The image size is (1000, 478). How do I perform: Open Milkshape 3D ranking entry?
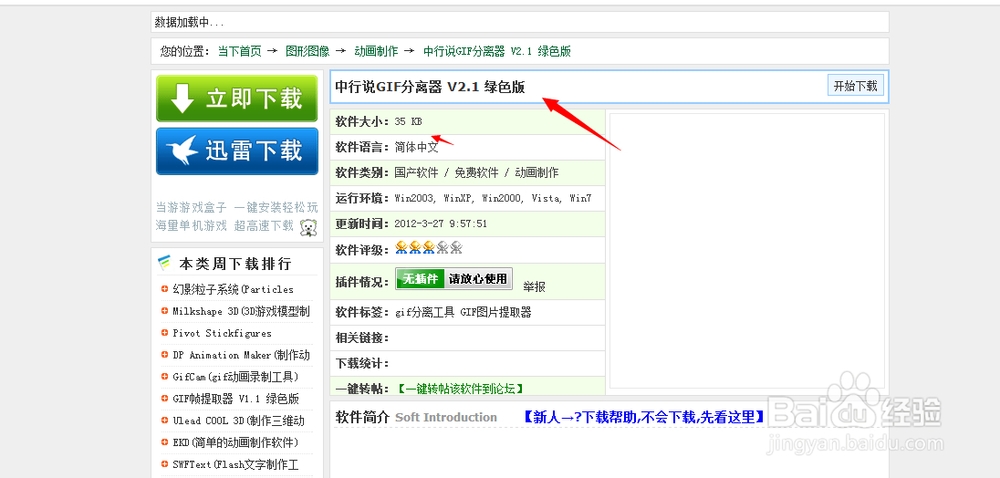point(241,311)
